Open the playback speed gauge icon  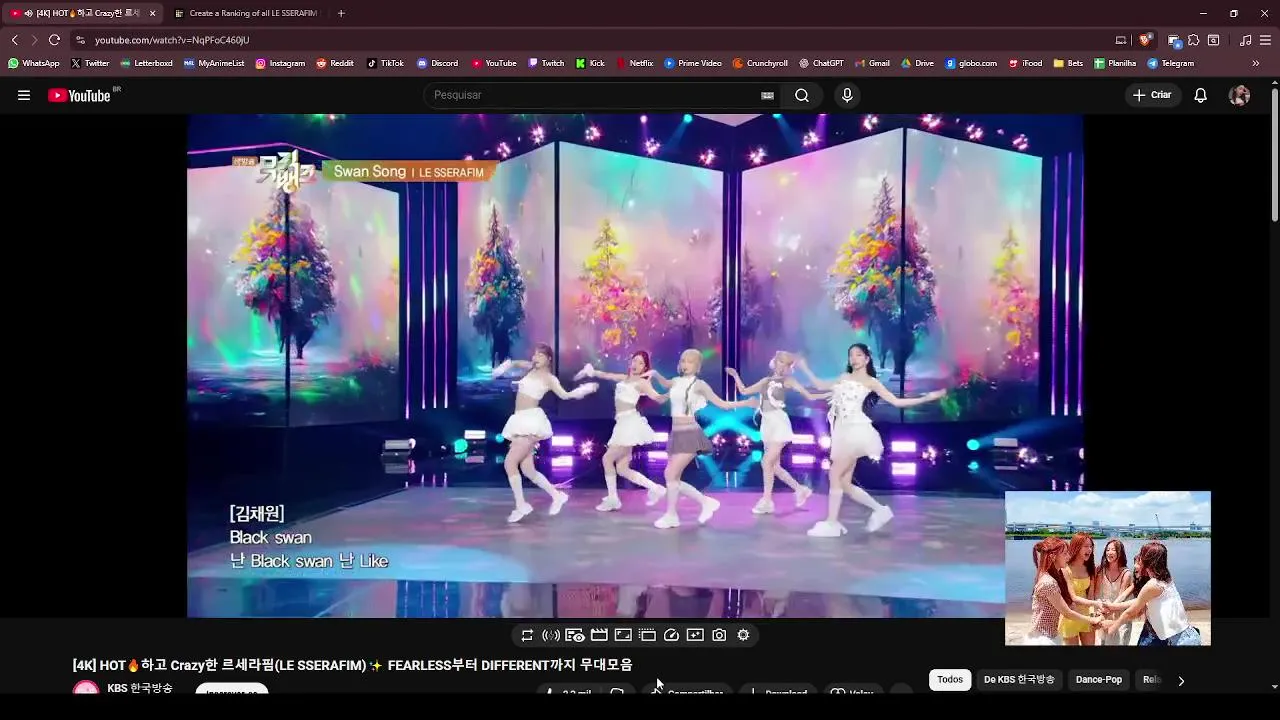click(671, 635)
